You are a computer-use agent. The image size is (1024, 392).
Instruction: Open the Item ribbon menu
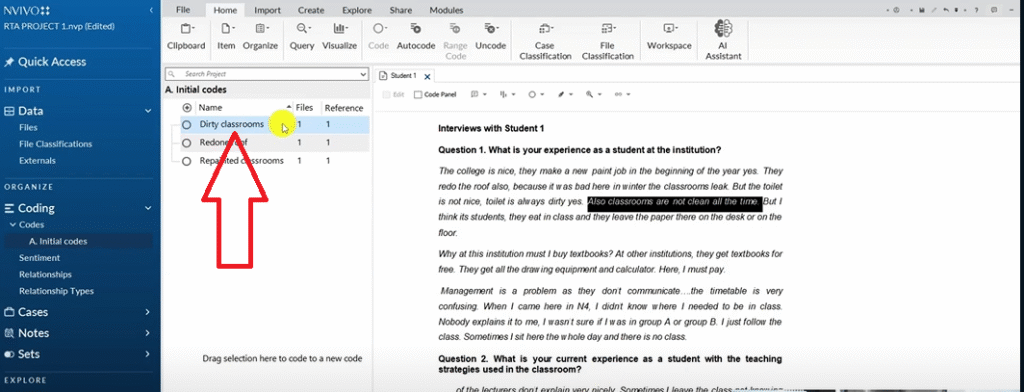coord(226,37)
